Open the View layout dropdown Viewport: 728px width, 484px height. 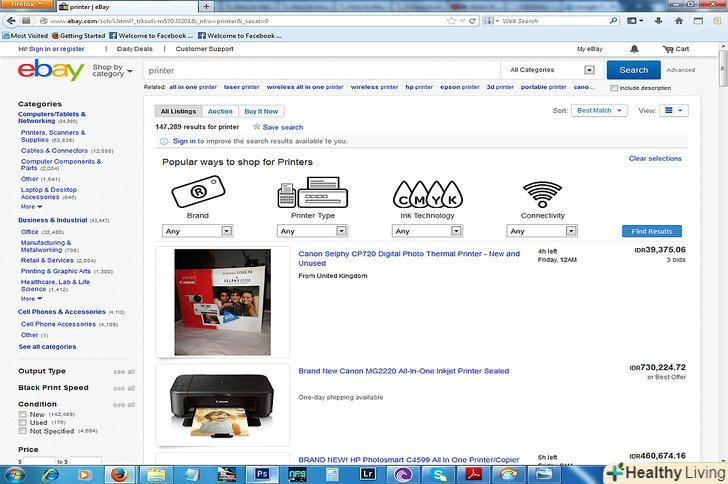[x=673, y=111]
